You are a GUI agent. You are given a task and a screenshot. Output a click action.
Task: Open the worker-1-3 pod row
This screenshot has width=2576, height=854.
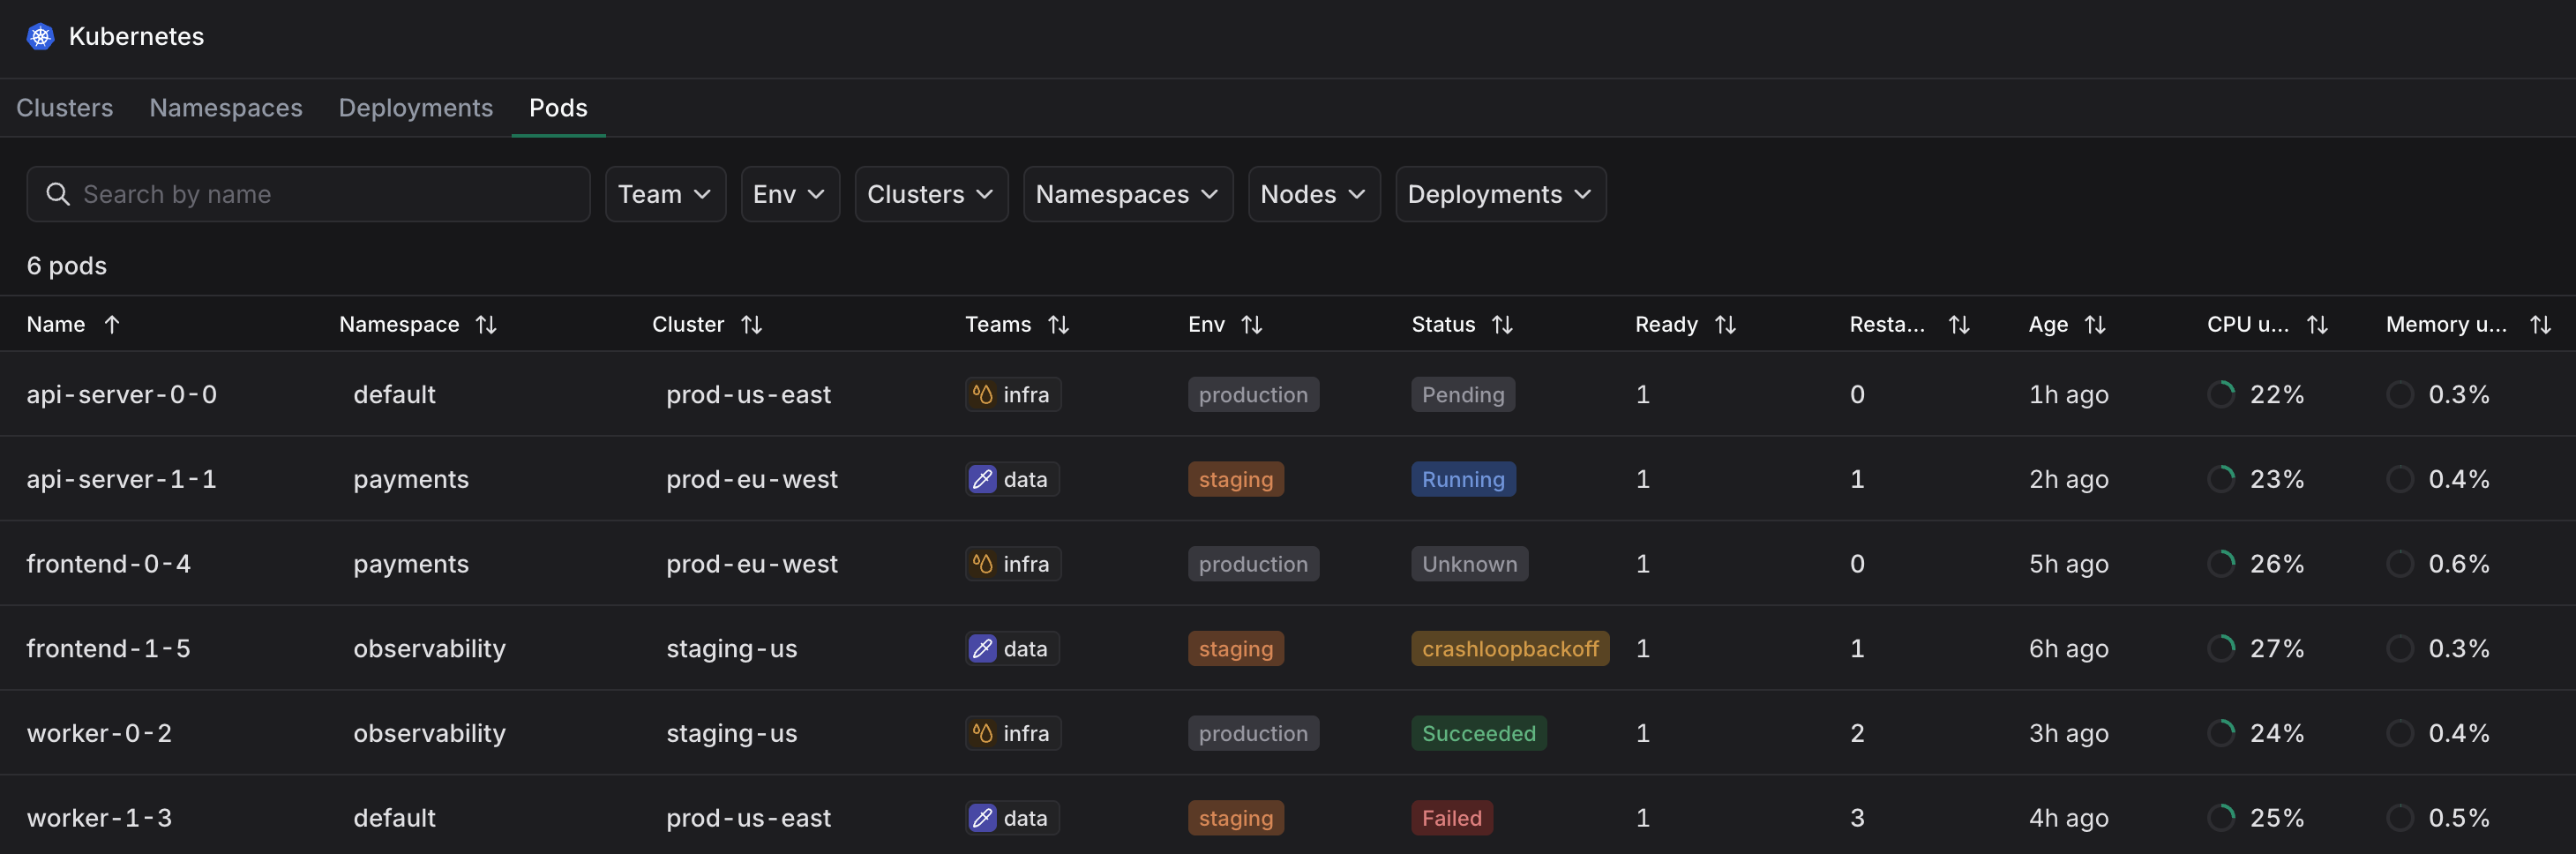click(1288, 817)
